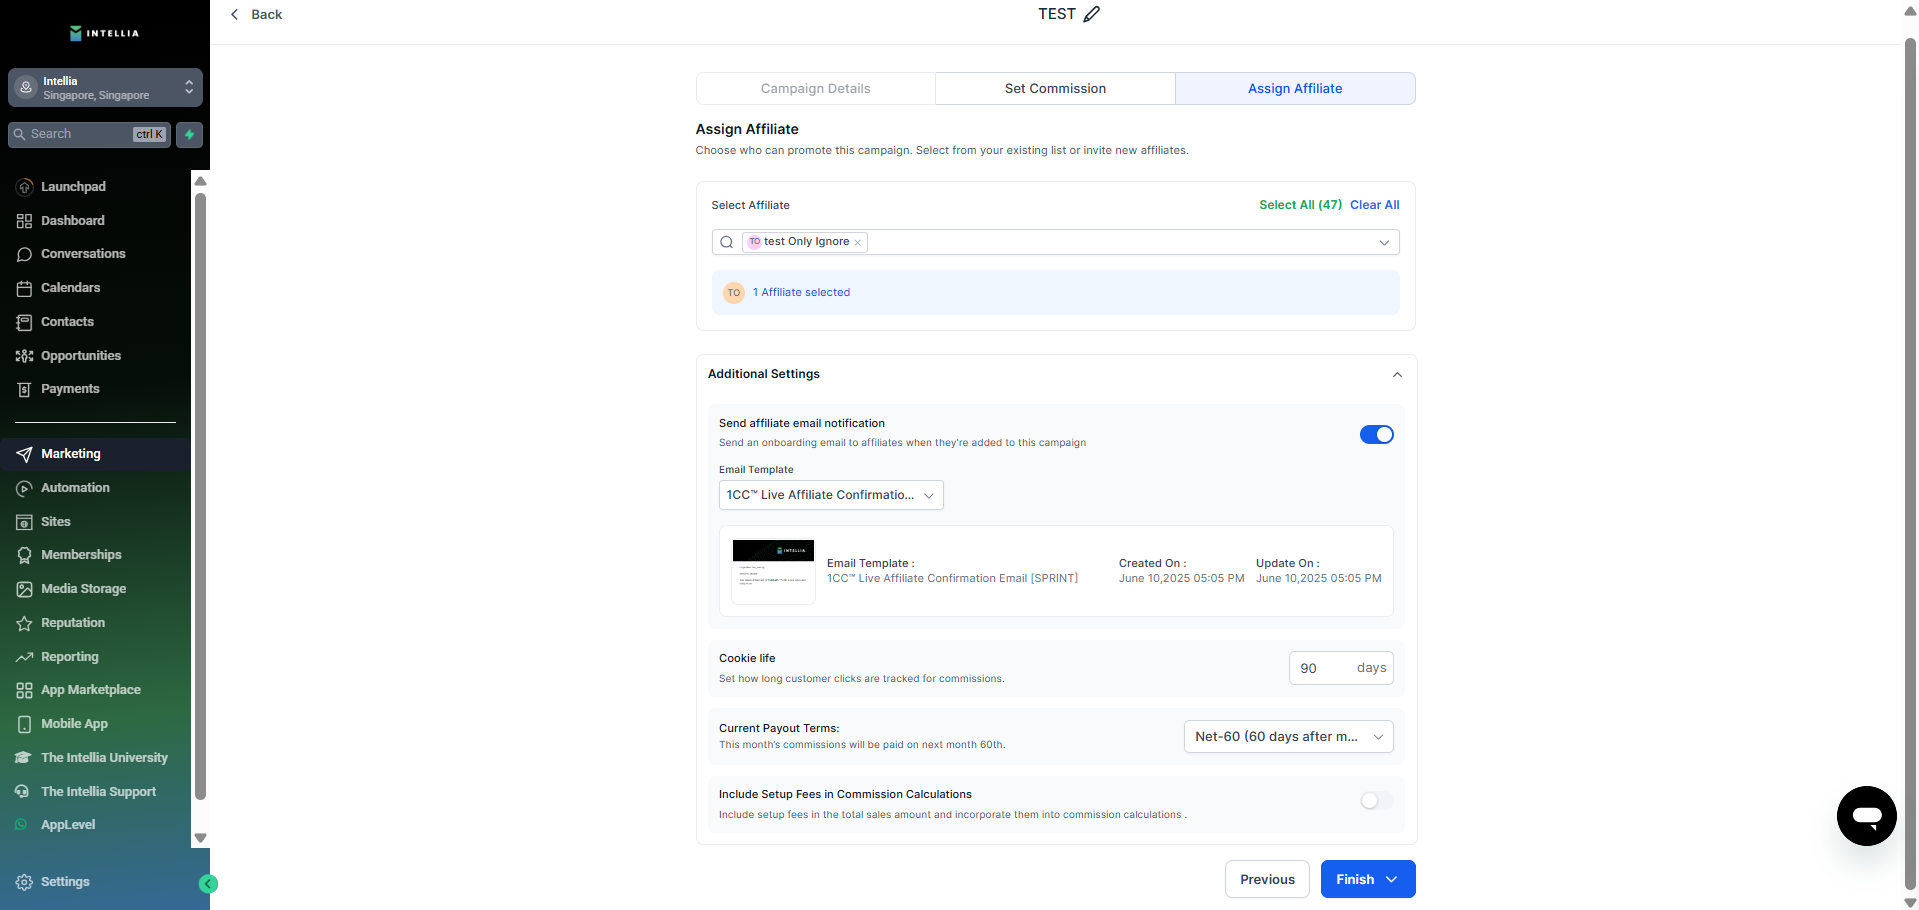The height and width of the screenshot is (910, 1919).
Task: Click the pencil icon next to TEST
Action: (x=1092, y=14)
